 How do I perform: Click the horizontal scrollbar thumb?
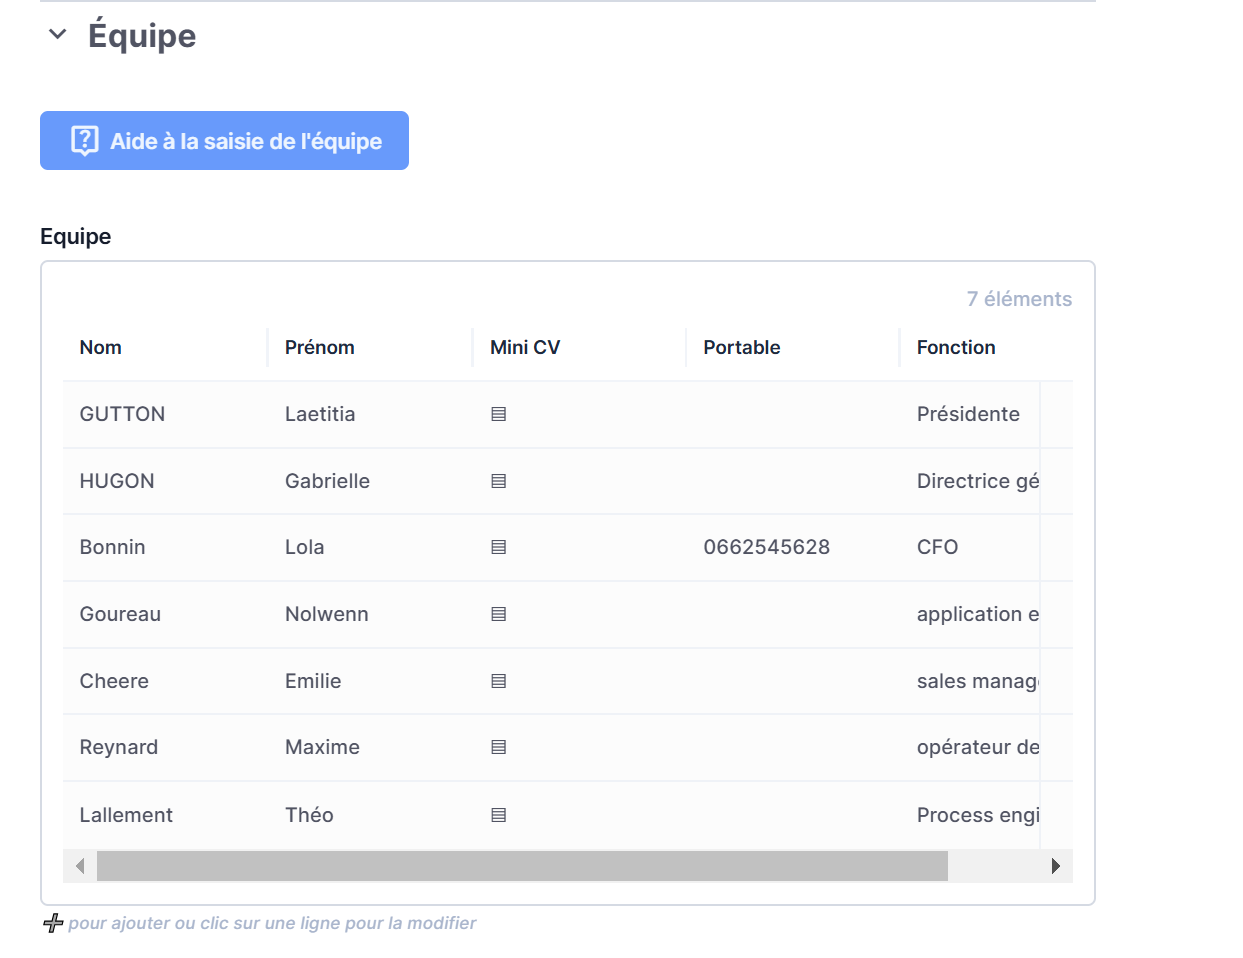521,866
